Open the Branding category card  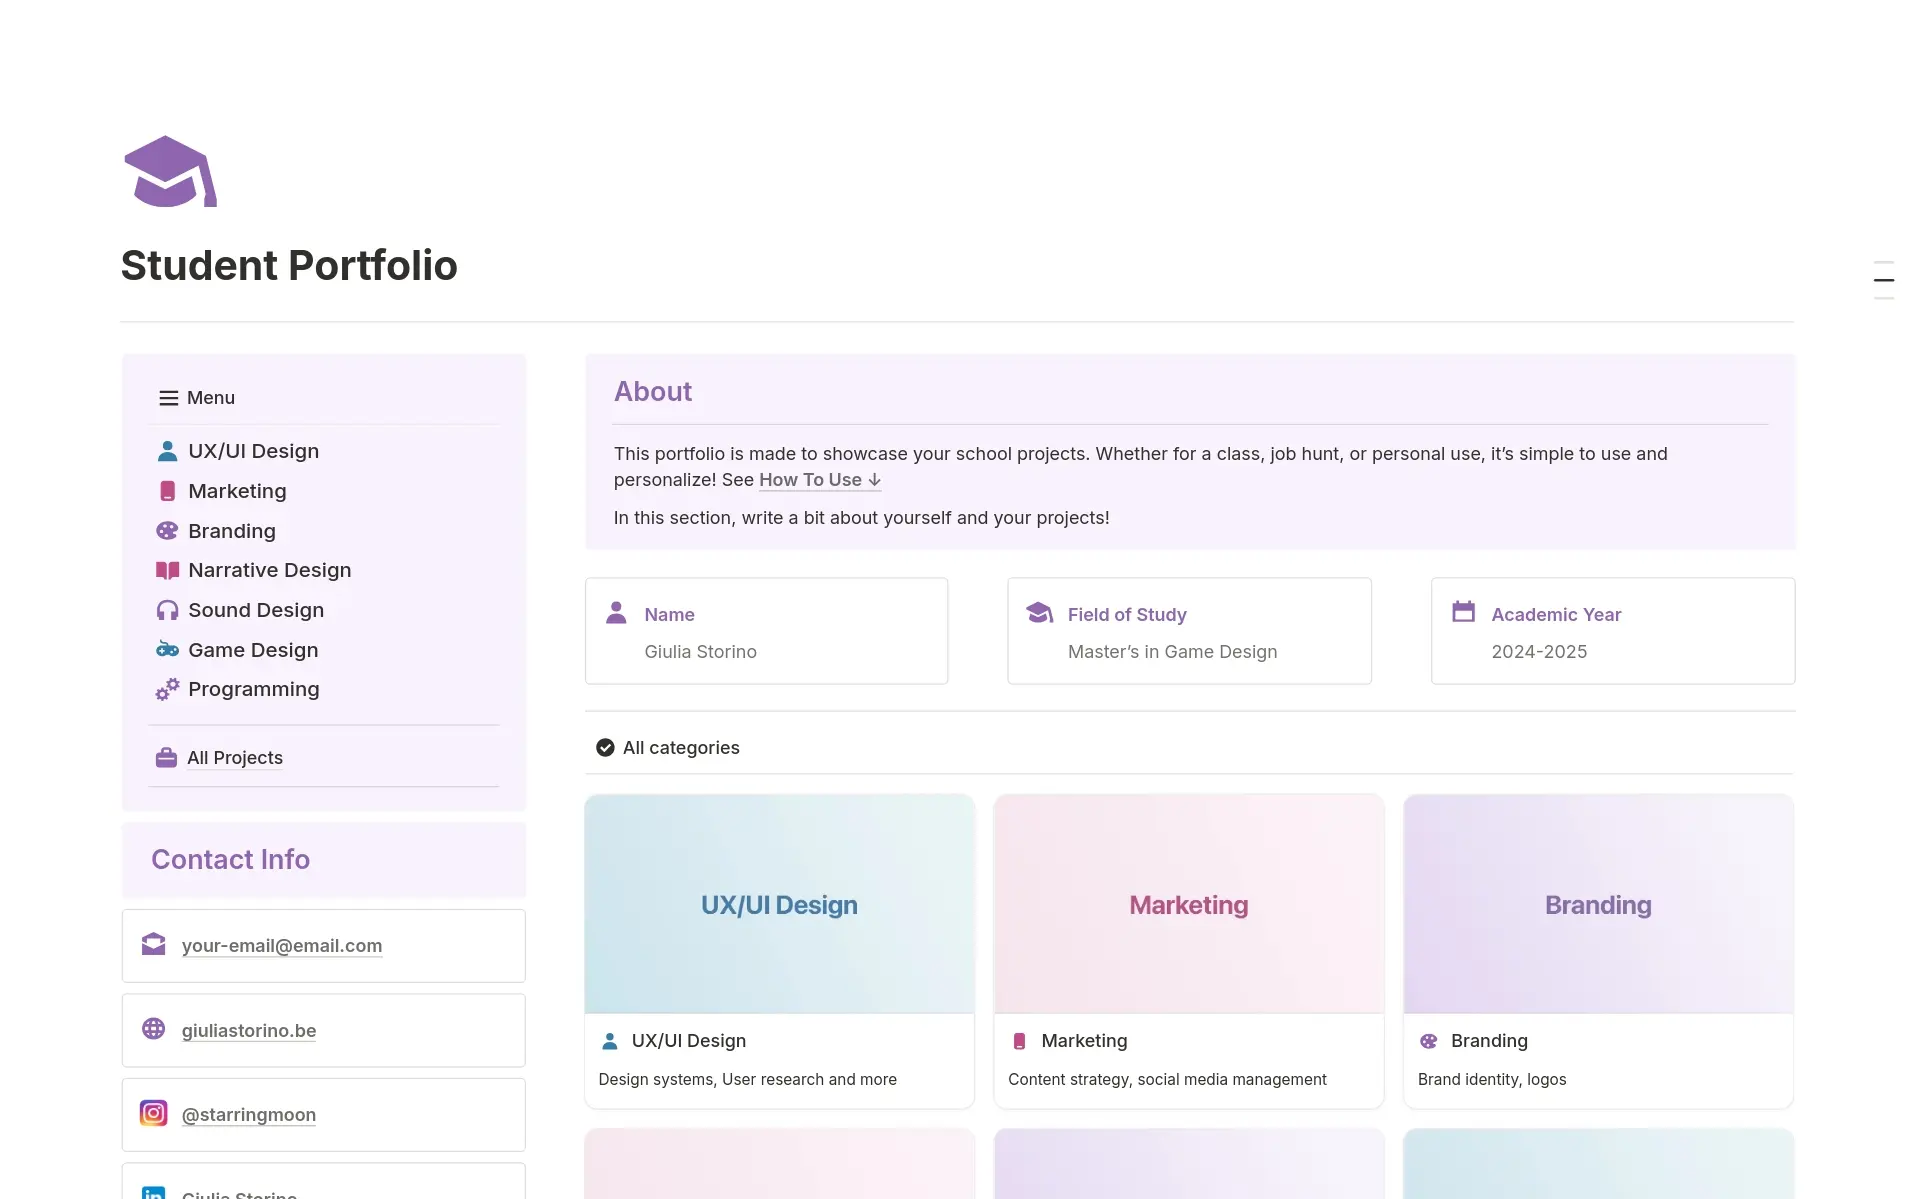tap(1598, 950)
